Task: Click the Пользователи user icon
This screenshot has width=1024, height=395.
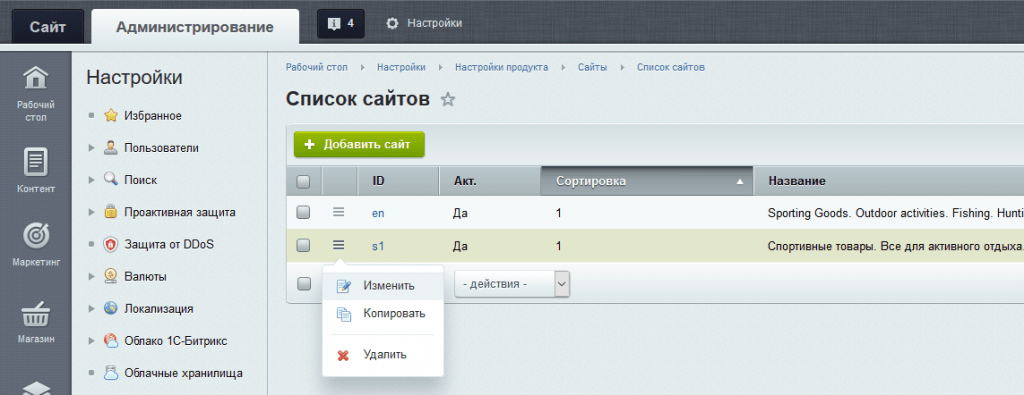Action: pos(111,148)
